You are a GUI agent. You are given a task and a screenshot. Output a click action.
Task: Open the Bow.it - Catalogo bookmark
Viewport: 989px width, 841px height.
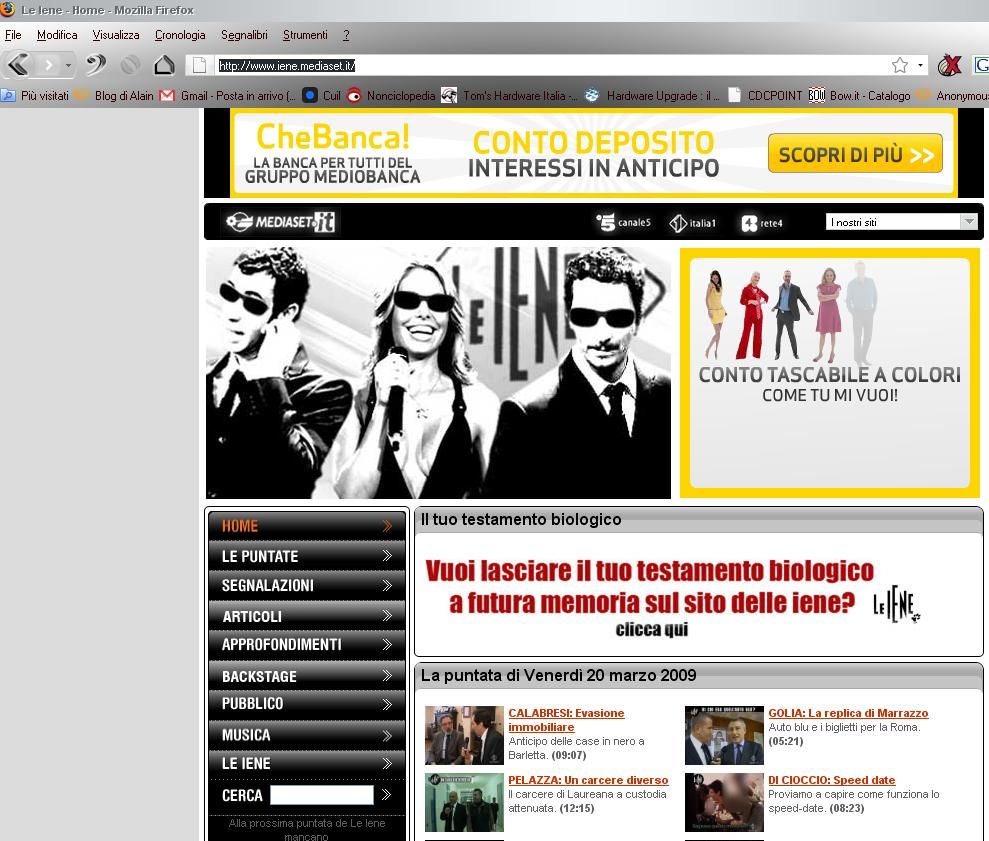pyautogui.click(x=860, y=96)
